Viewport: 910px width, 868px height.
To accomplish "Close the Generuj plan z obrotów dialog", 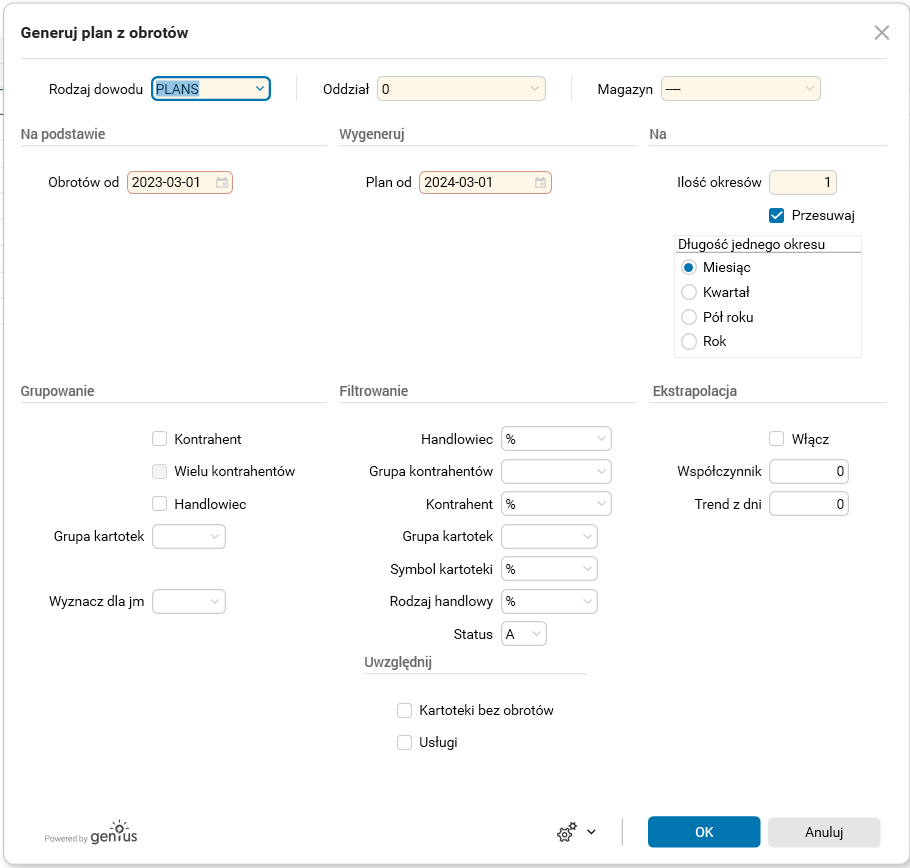I will [x=881, y=33].
